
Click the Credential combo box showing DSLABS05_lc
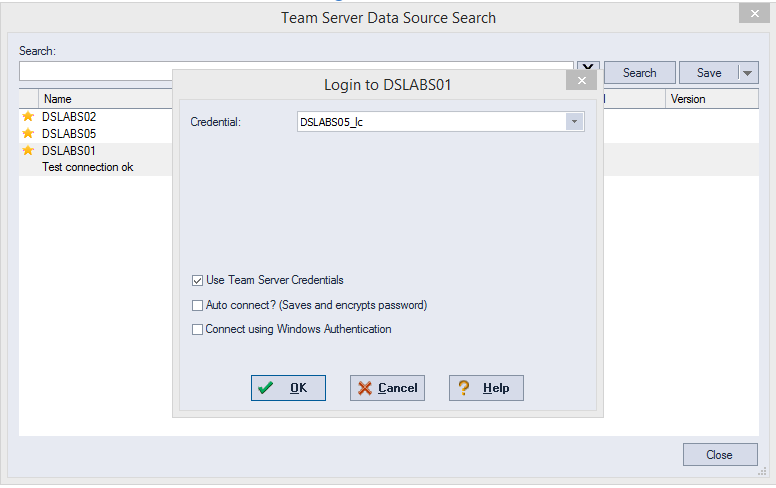click(x=440, y=122)
